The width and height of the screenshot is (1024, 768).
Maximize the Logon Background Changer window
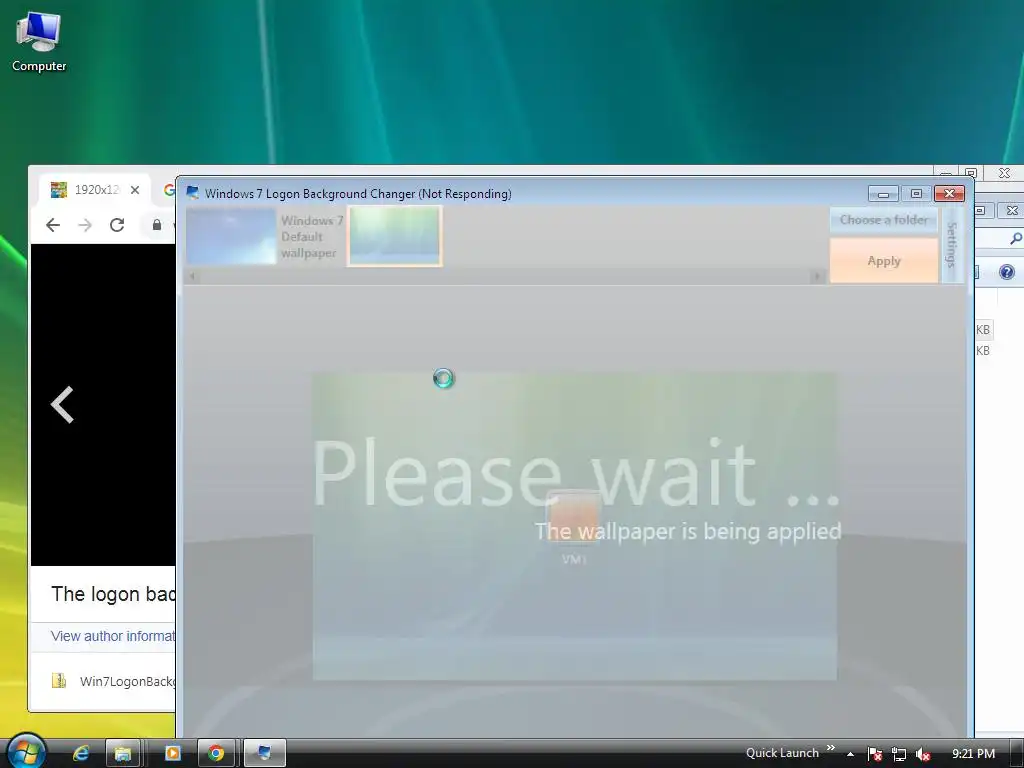coord(916,193)
